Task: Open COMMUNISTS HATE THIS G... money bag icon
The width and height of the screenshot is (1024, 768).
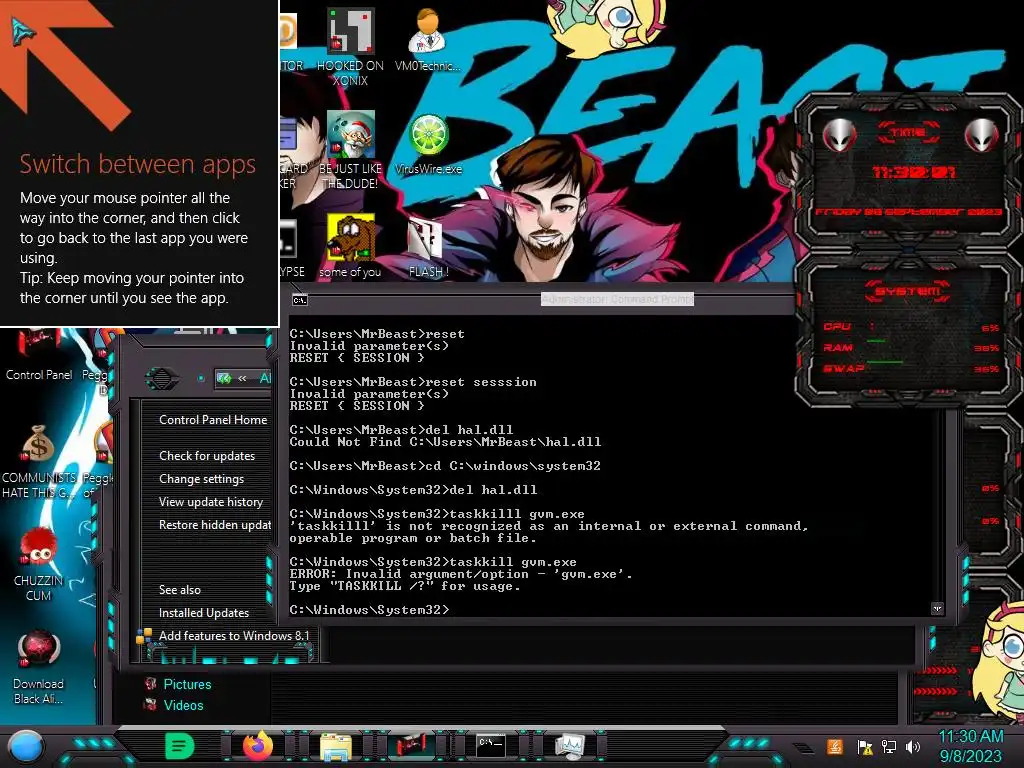Action: pos(39,462)
